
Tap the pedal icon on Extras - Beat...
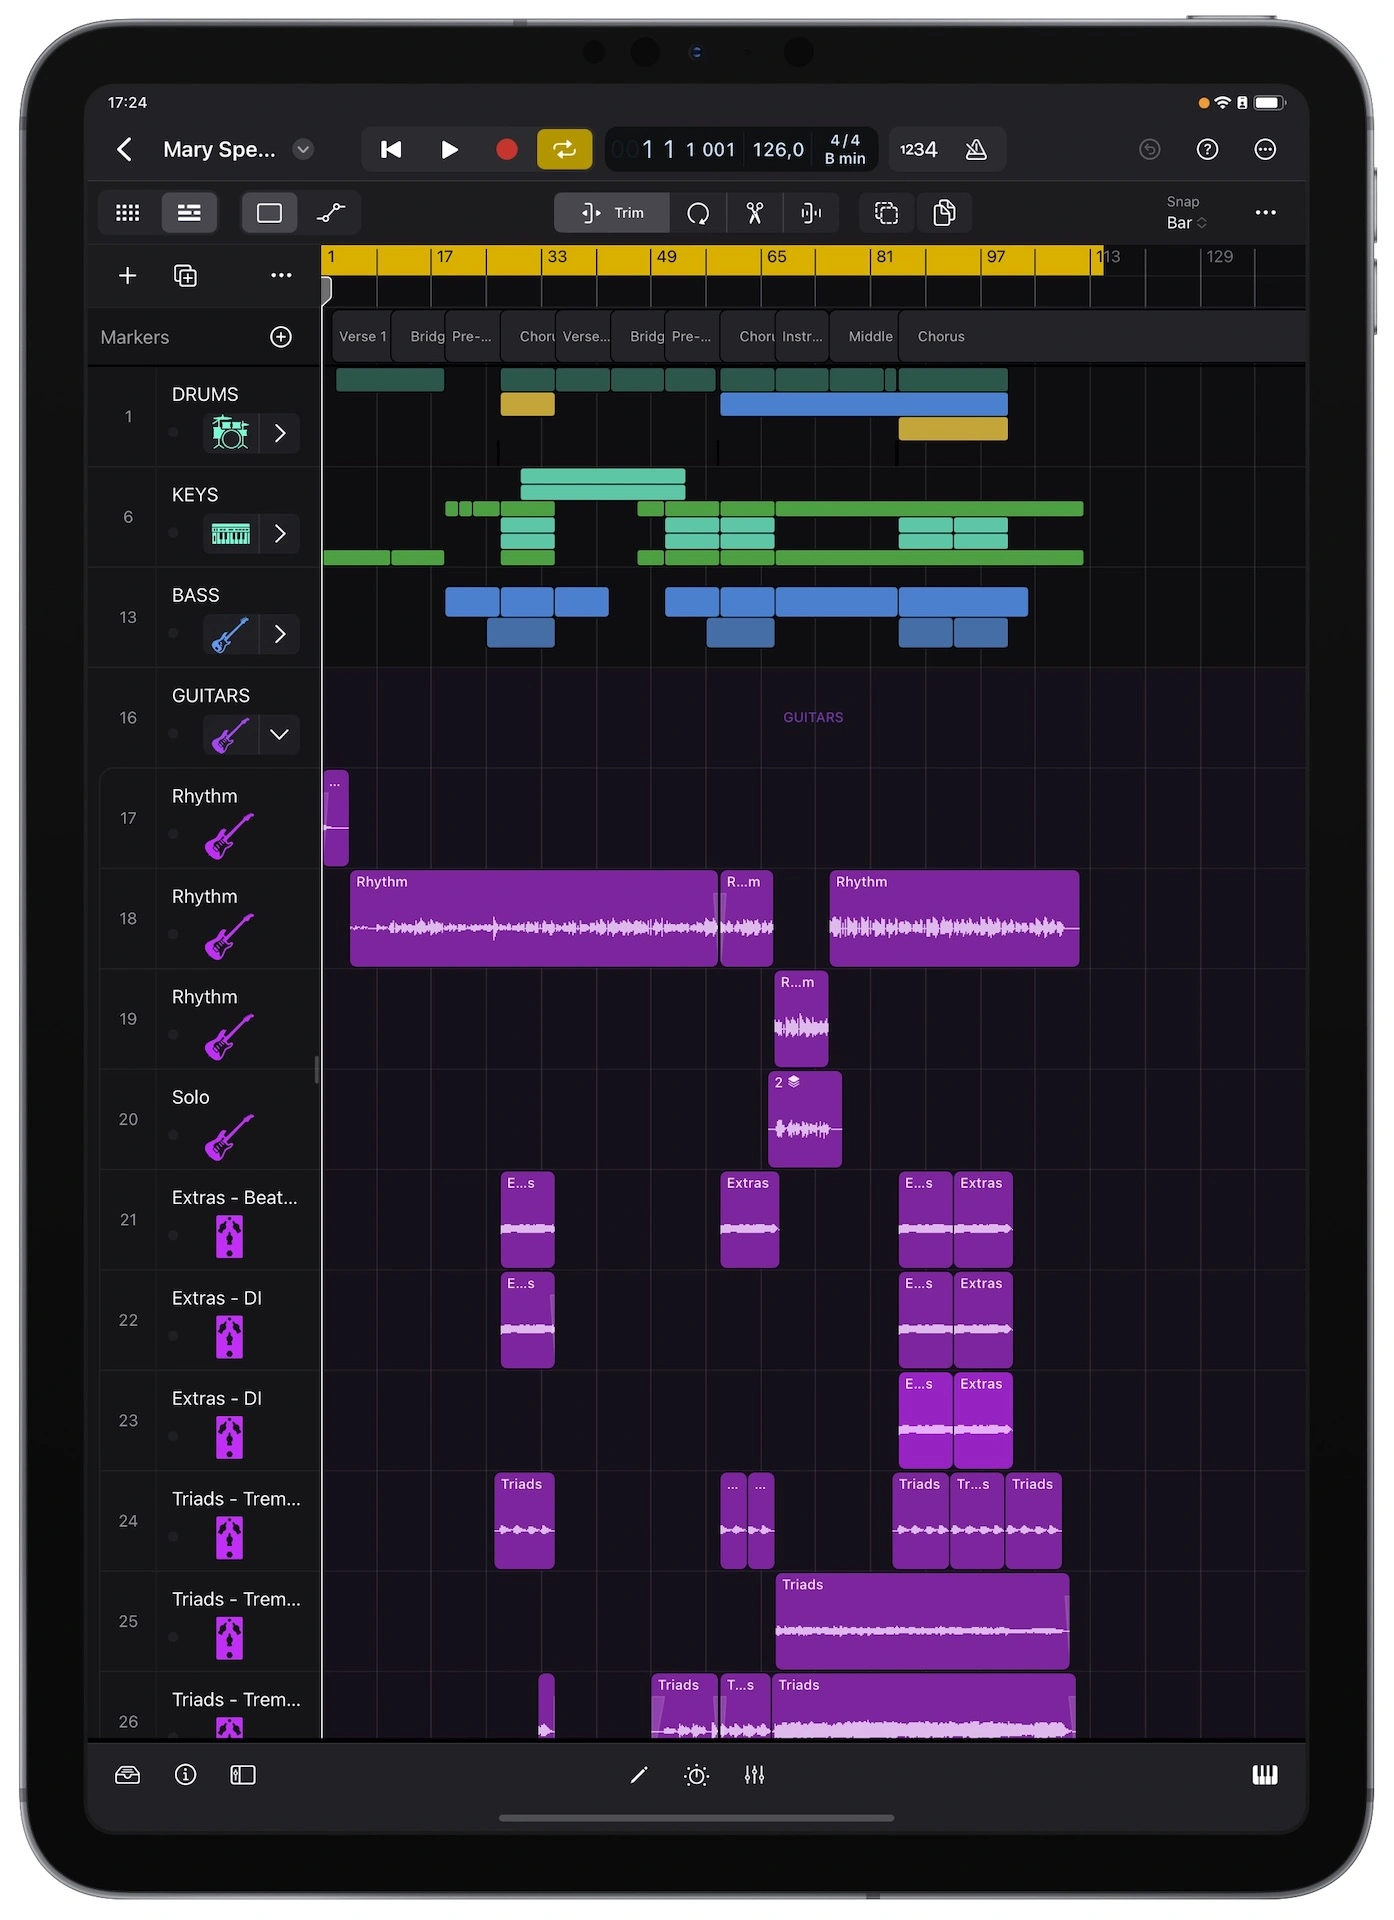point(229,1238)
